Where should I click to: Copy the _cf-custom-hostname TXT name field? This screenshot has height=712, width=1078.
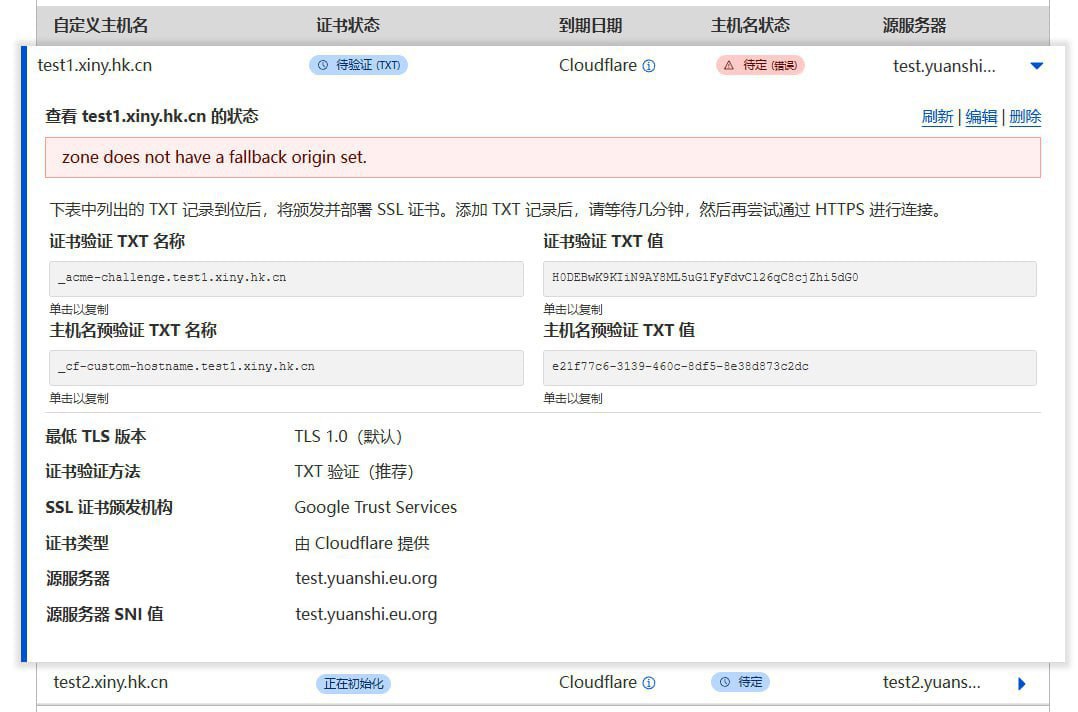286,367
